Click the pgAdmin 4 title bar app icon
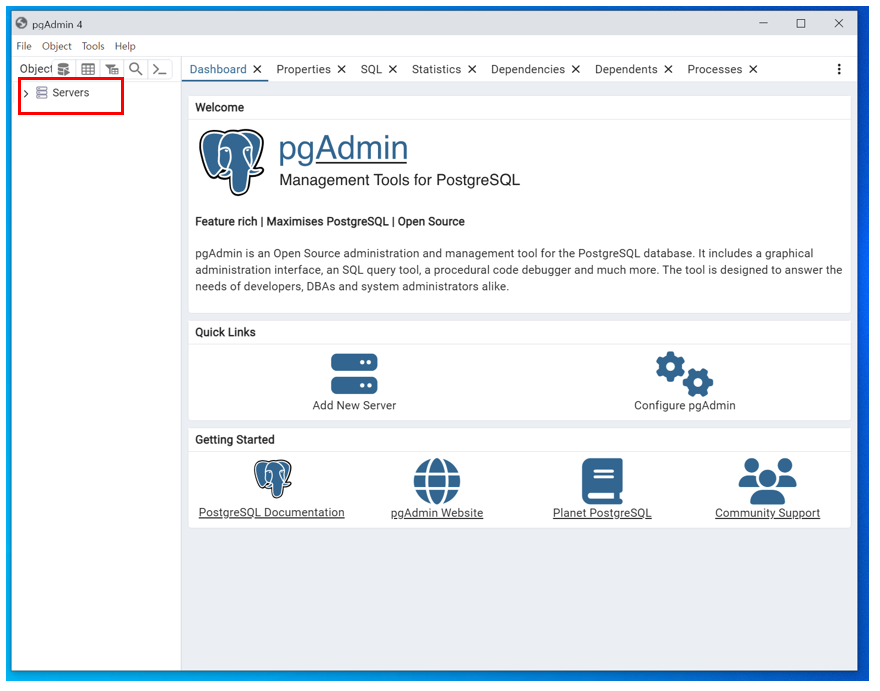Viewport: 880px width, 691px height. (21, 24)
